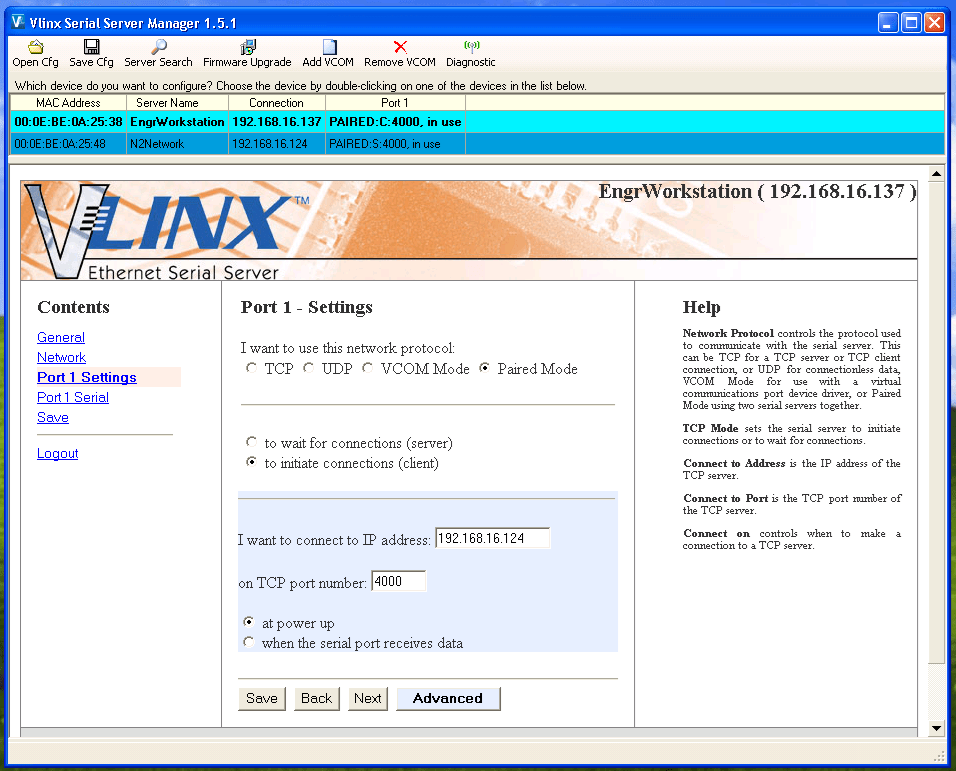The width and height of the screenshot is (956, 771).
Task: Save configuration using Save Cfg icon
Action: 91,54
